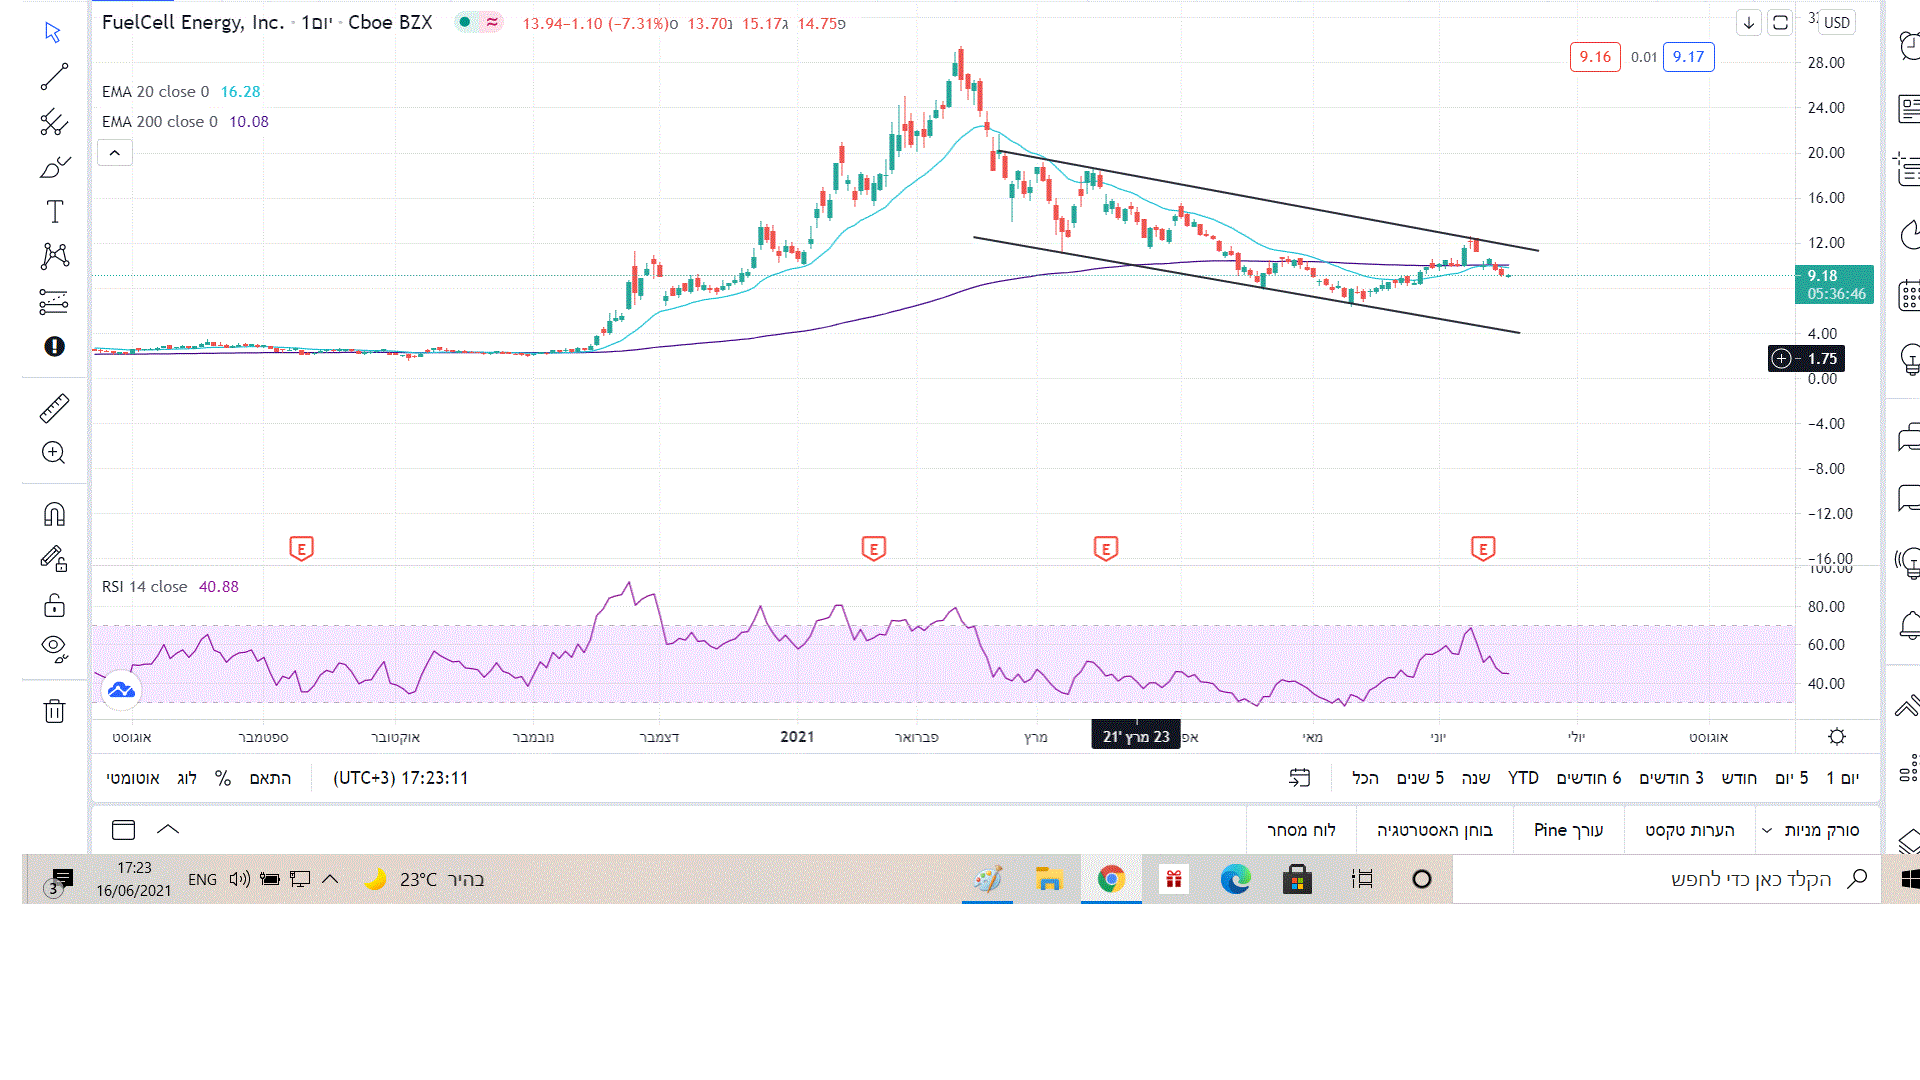Toggle percent scale mode
Image resolution: width=1920 pixels, height=1080 pixels.
(x=223, y=778)
